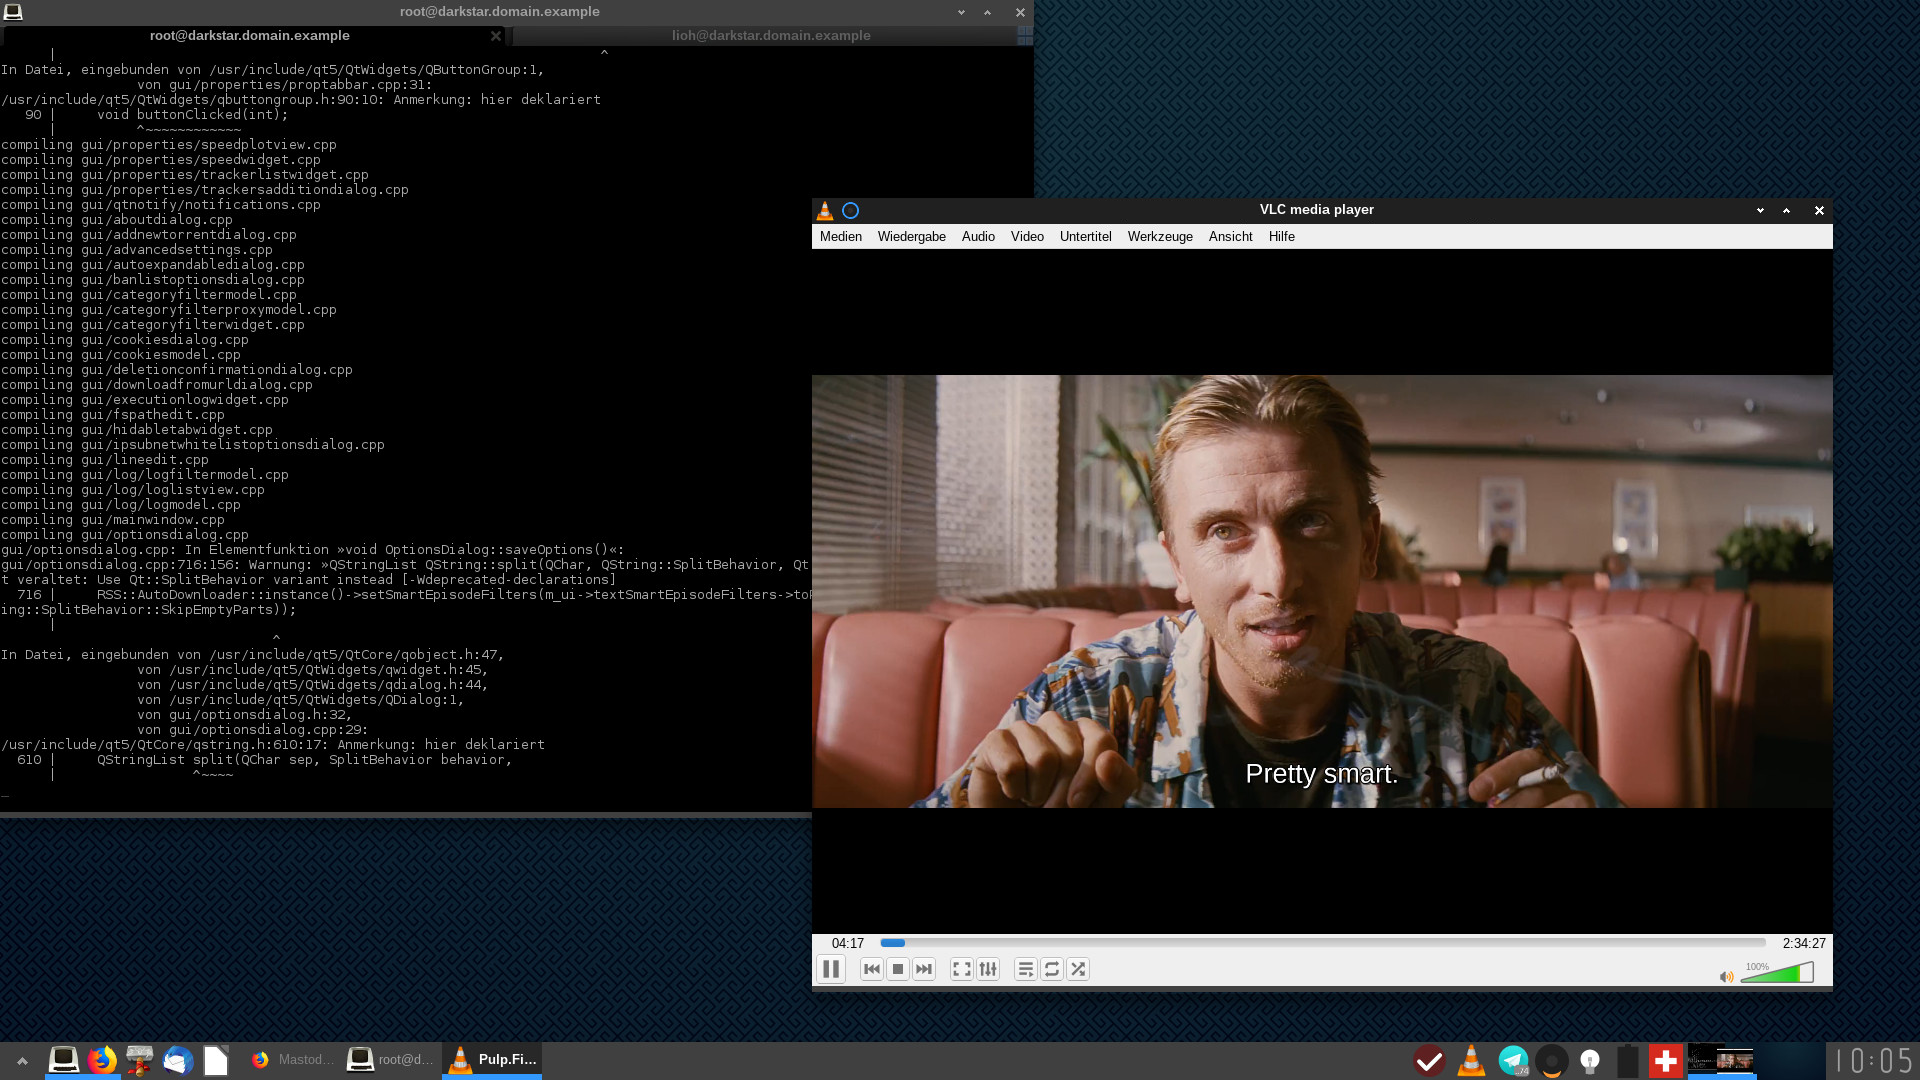Launch Thunderbird mail from taskbar
The image size is (1920, 1080).
click(178, 1060)
